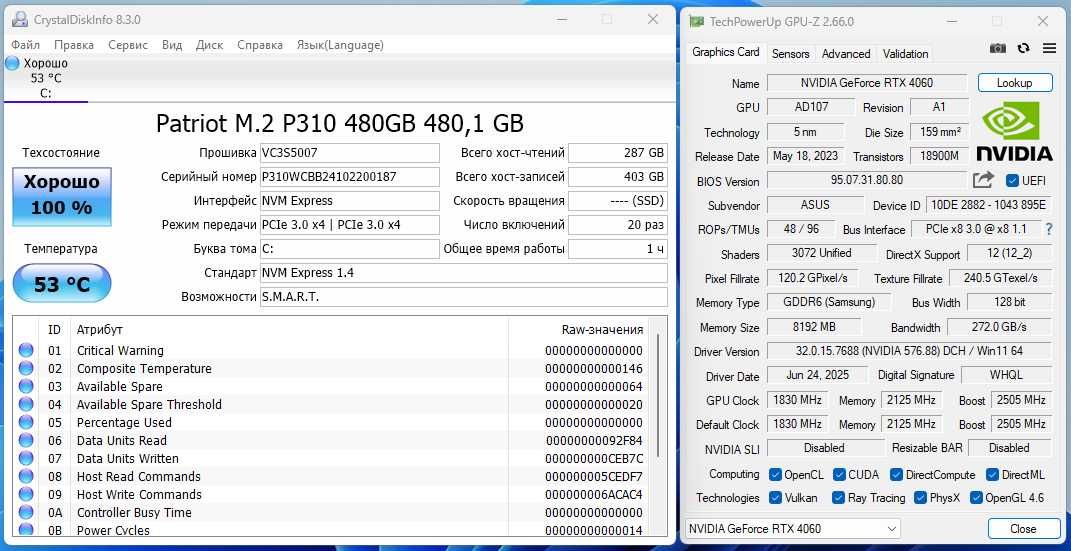Switch to the Advanced tab

[x=846, y=53]
